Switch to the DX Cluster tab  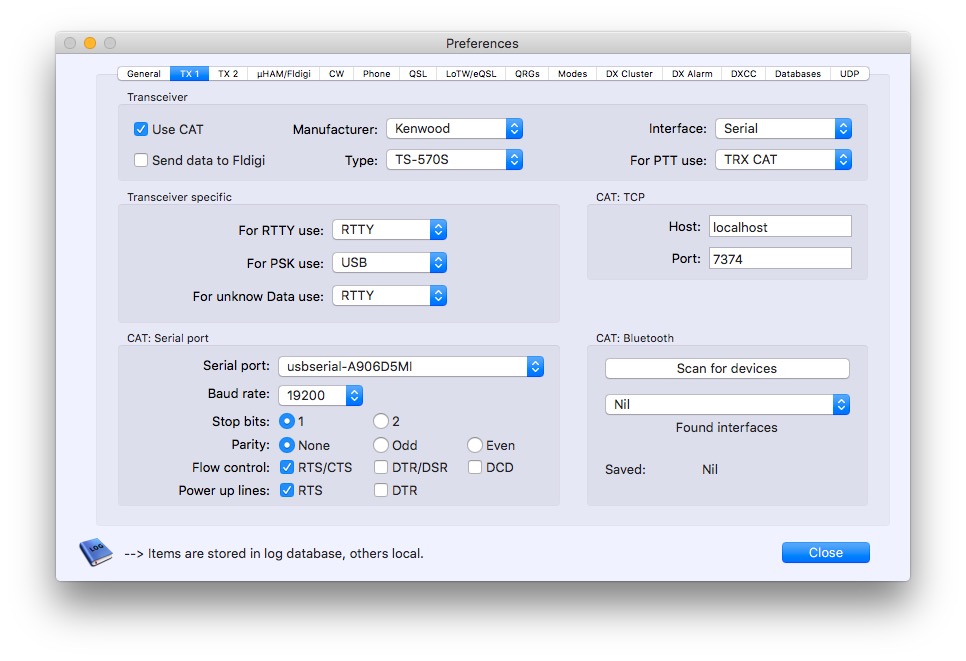click(x=629, y=74)
